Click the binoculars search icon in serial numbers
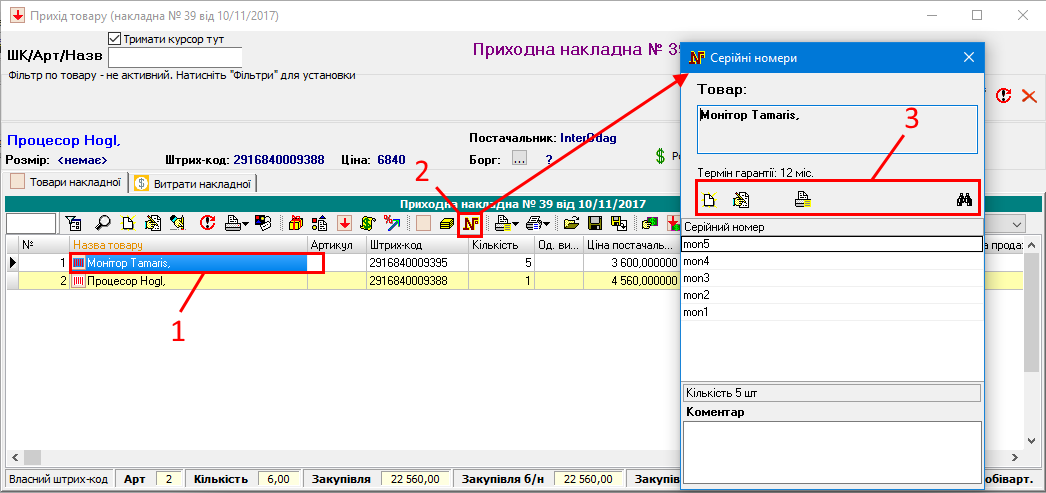The height and width of the screenshot is (493, 1046). 964,199
